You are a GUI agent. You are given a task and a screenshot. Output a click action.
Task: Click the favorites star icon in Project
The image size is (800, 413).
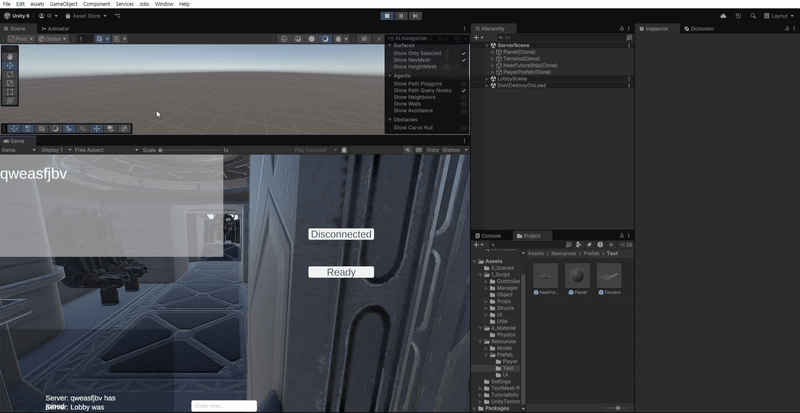point(611,245)
